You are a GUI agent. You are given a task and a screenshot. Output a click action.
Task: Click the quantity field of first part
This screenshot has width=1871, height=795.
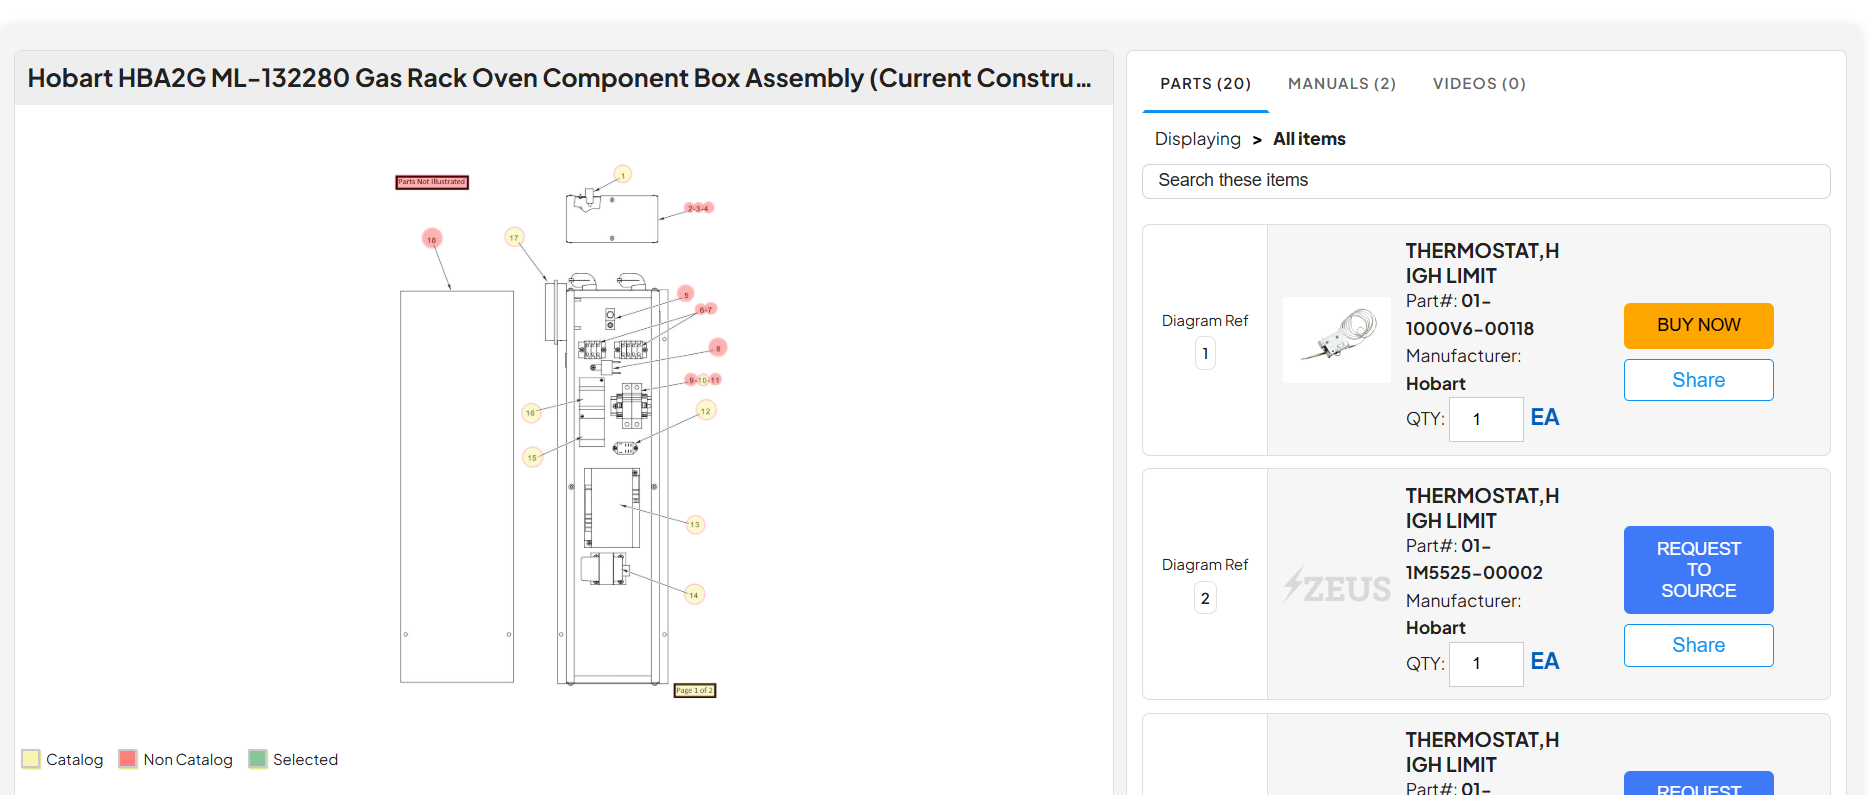click(x=1486, y=419)
